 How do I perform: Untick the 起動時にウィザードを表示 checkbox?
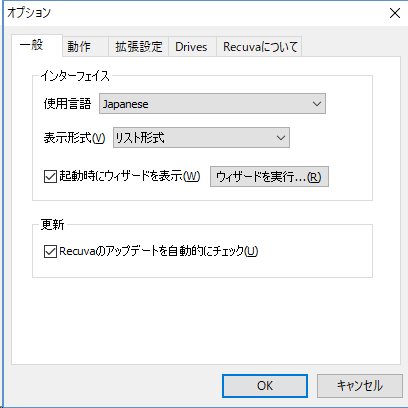click(x=50, y=176)
